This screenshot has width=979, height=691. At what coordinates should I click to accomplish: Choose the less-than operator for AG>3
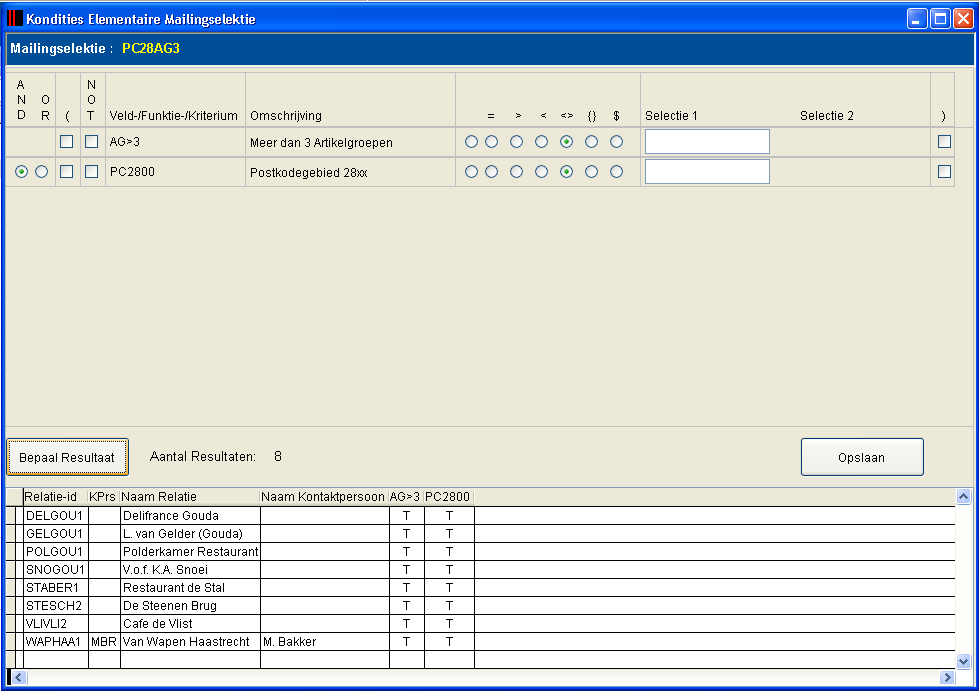[x=541, y=142]
